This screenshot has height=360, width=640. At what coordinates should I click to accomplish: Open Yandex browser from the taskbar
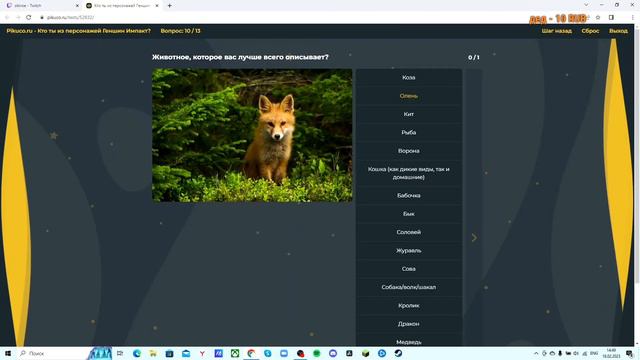(x=202, y=353)
